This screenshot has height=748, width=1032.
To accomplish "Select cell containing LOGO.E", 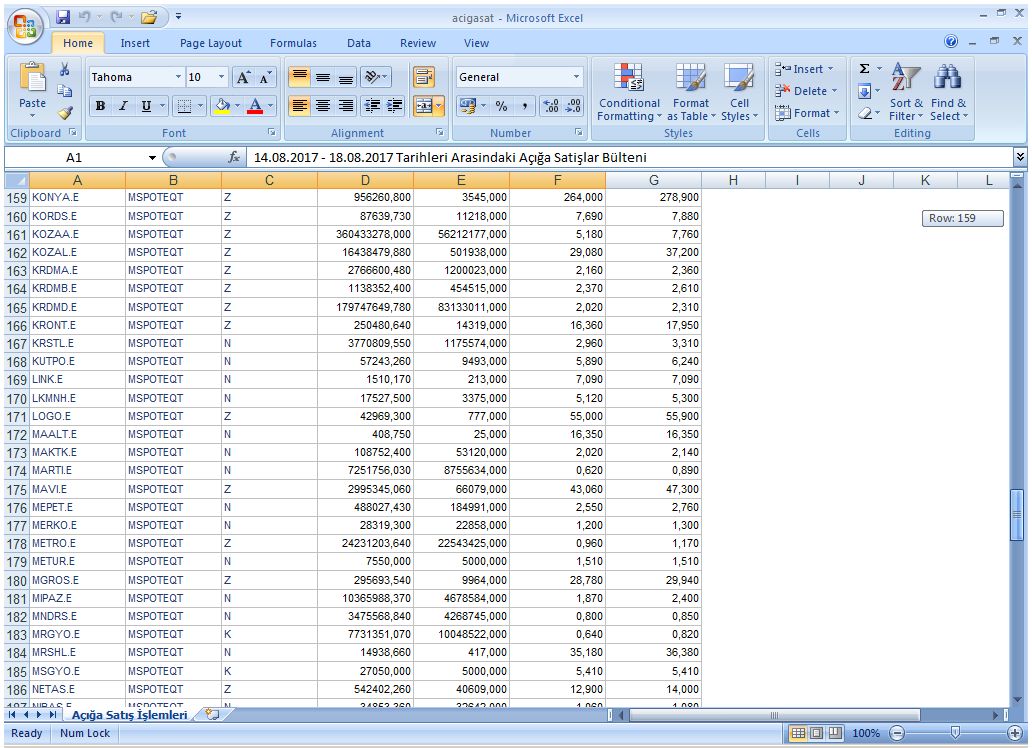I will [x=77, y=416].
